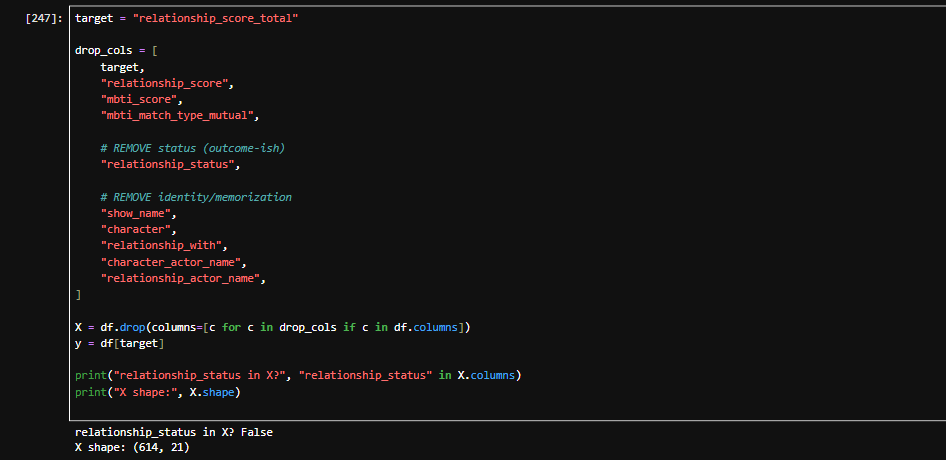Click the REMOVE status comment line
Image resolution: width=946 pixels, height=460 pixels.
pos(192,148)
